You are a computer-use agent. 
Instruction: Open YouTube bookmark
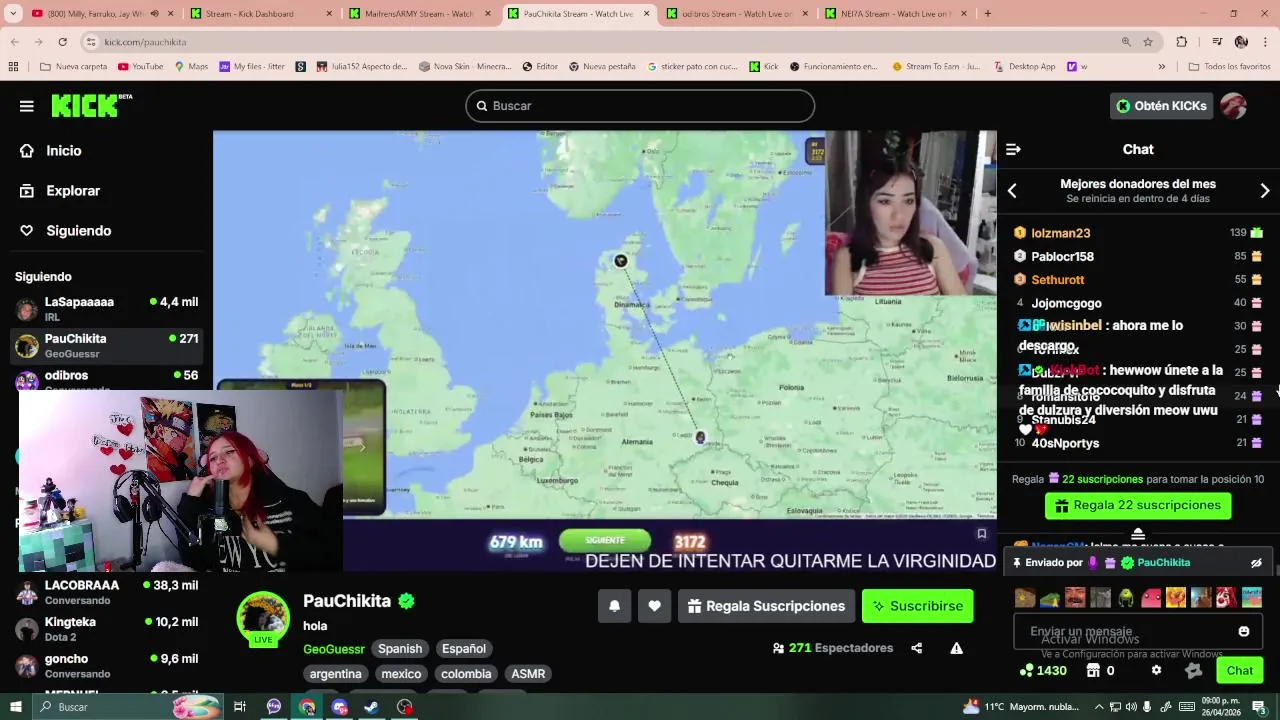tap(140, 67)
